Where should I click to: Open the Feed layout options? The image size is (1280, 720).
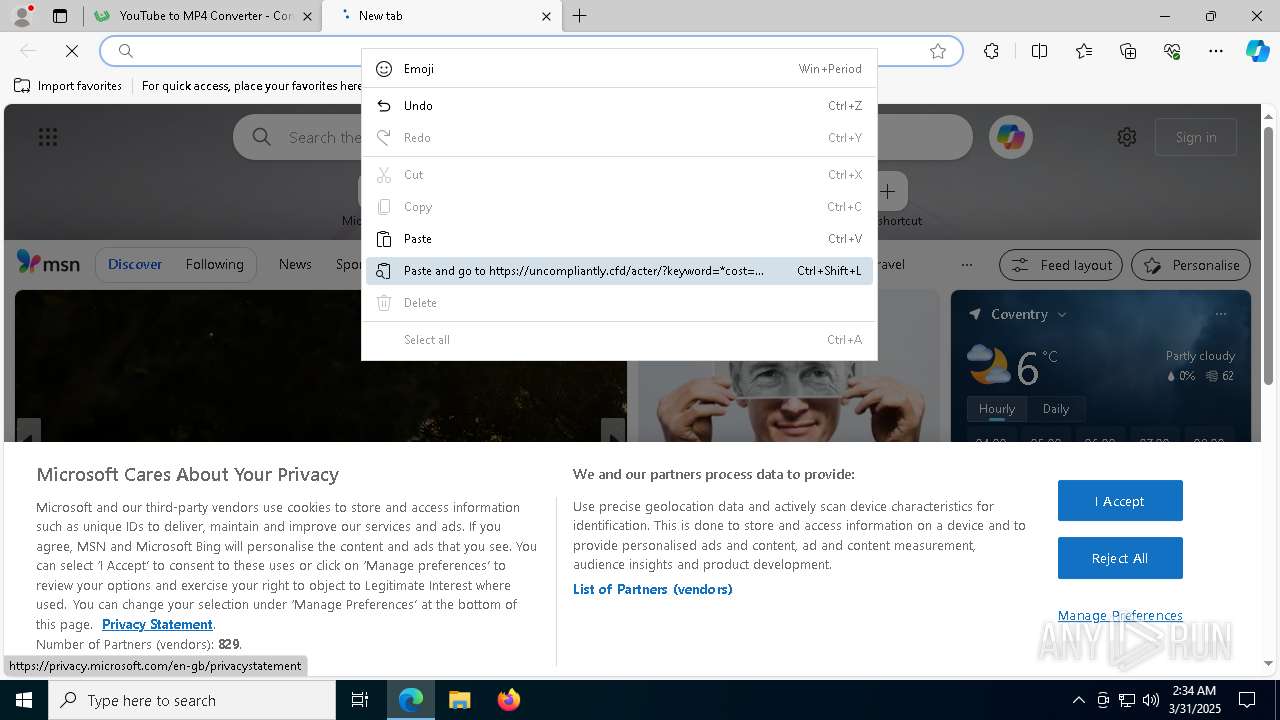(x=1061, y=265)
